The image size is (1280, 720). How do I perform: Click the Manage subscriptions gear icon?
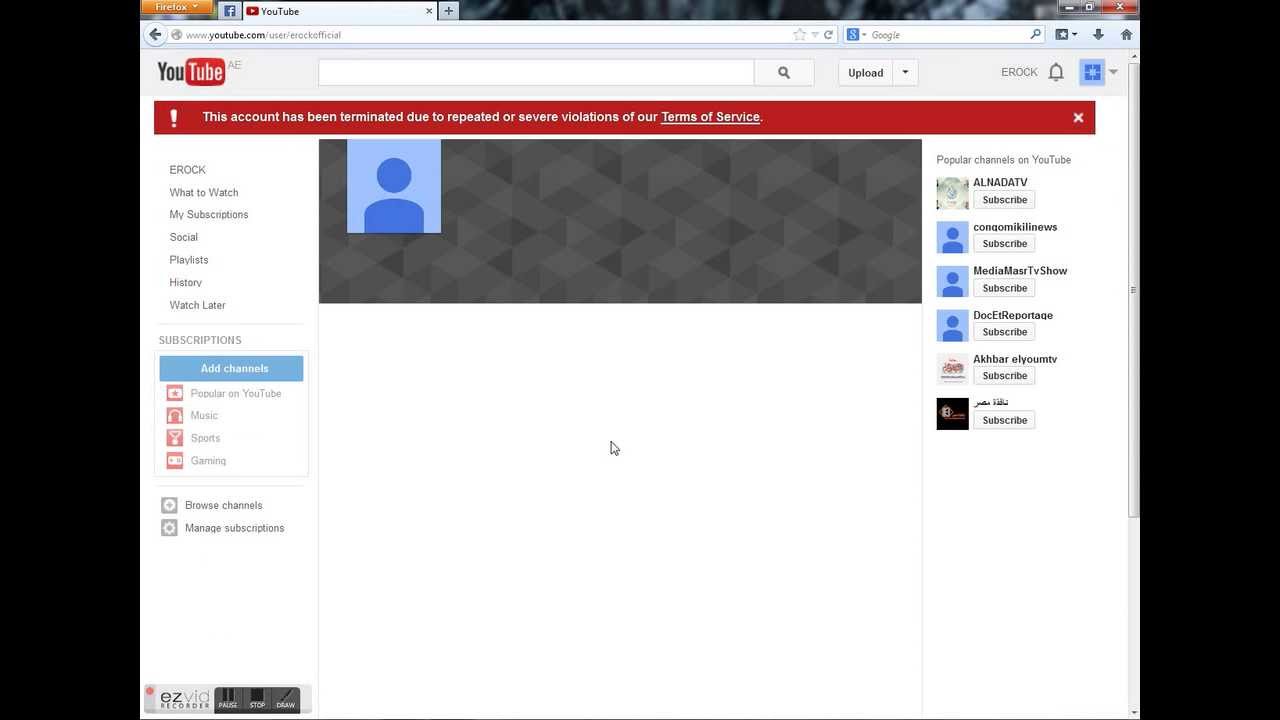coord(169,528)
